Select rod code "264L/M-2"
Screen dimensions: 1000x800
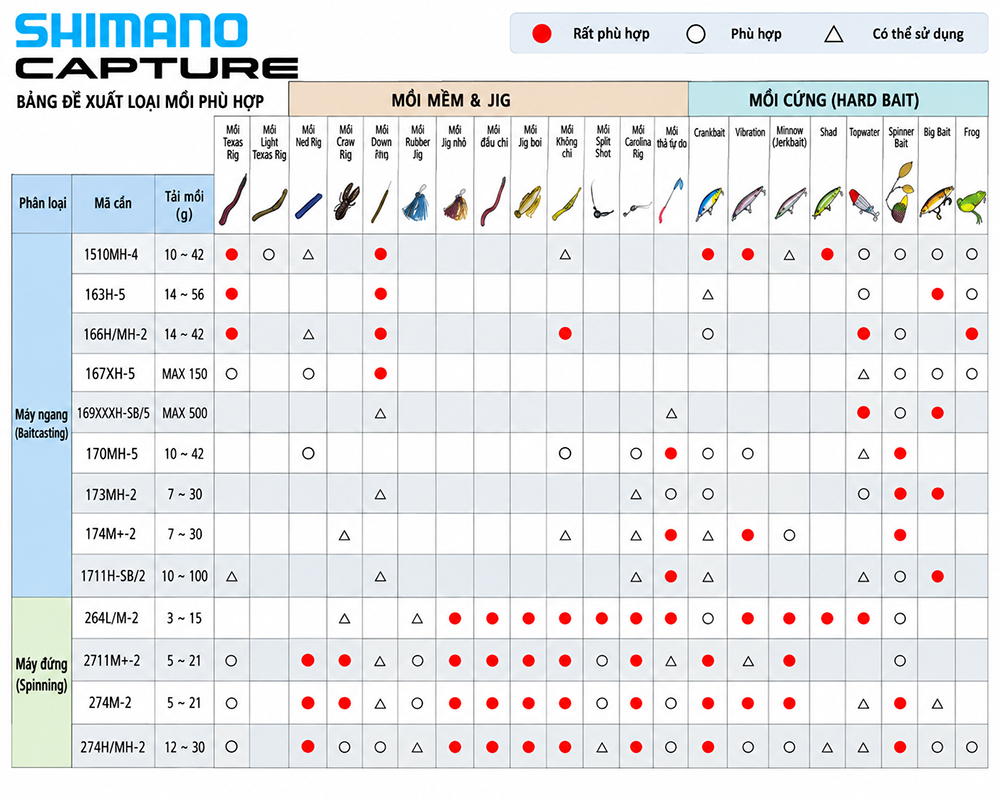(112, 618)
